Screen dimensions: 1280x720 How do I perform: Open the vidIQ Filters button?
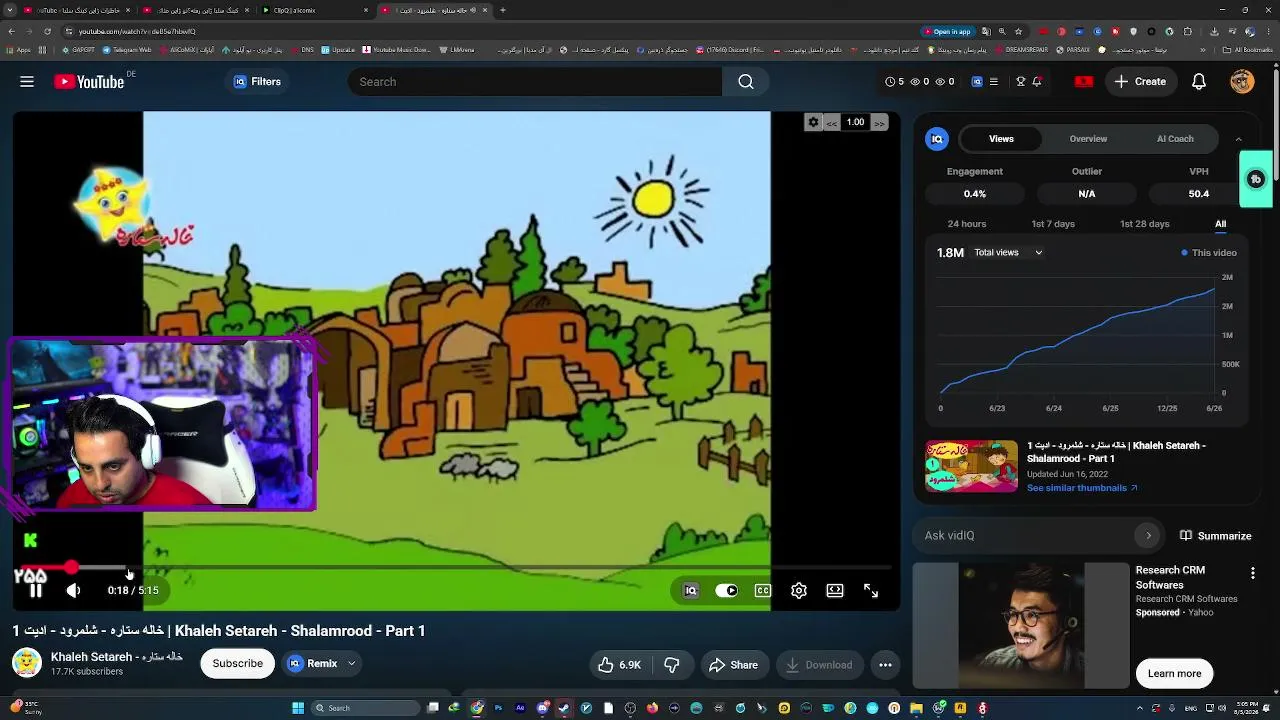pos(257,82)
